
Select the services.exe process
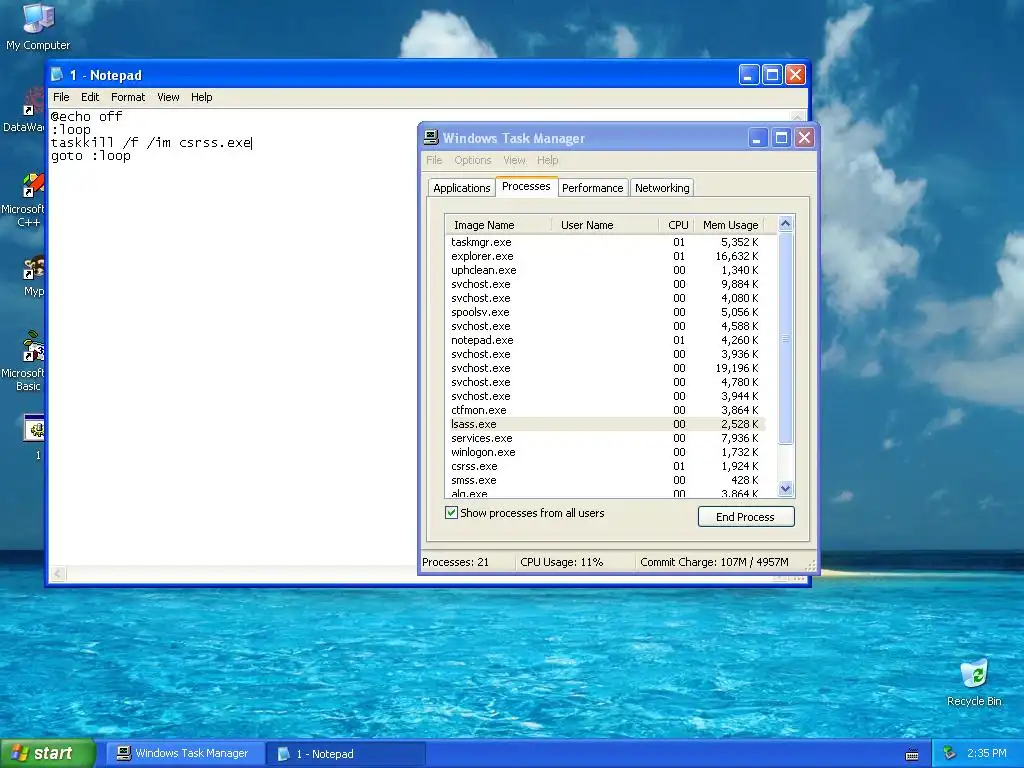605,438
